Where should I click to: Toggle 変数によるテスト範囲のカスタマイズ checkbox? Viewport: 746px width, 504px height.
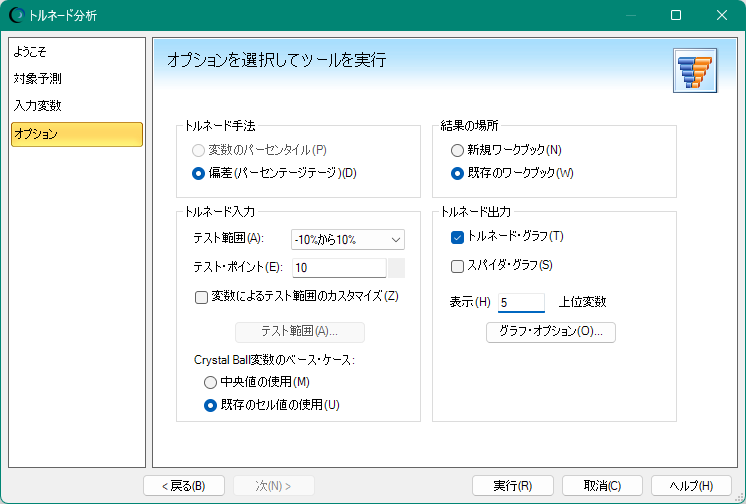201,297
